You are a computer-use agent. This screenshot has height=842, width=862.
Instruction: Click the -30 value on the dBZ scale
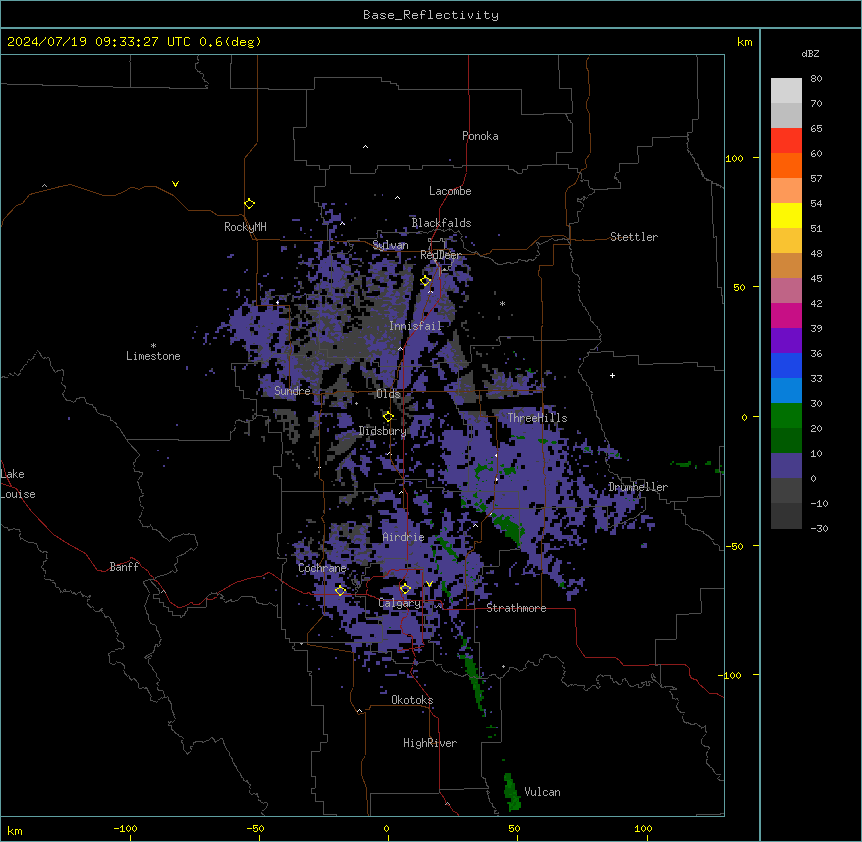point(819,528)
